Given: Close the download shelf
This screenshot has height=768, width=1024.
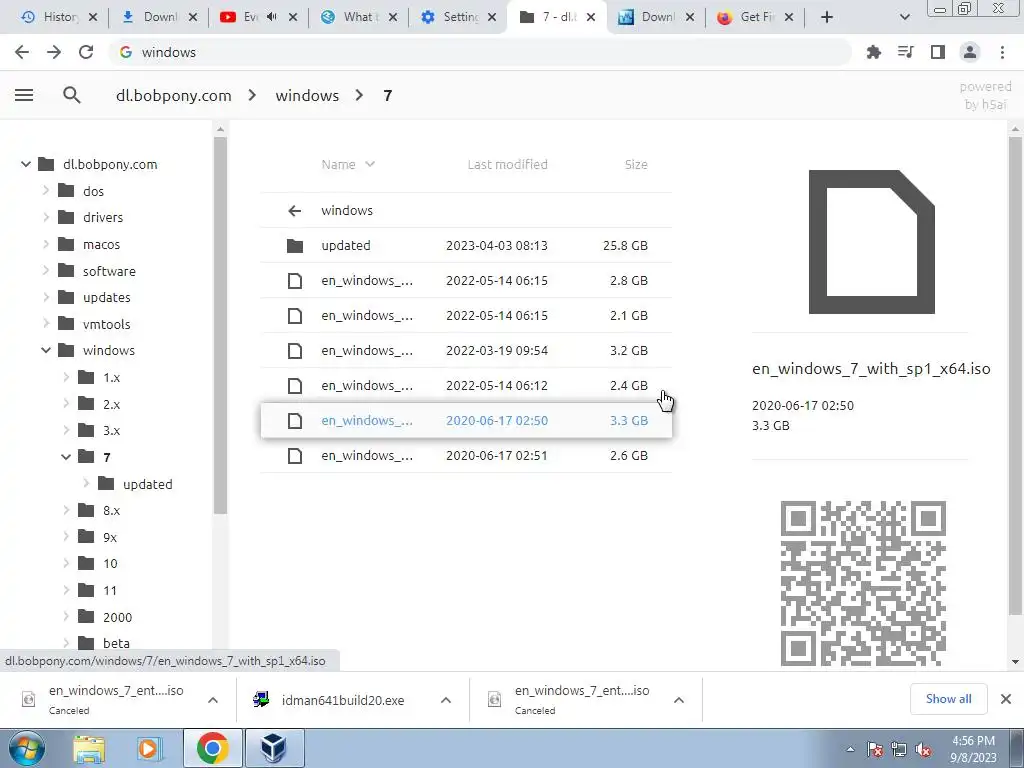Looking at the screenshot, I should (x=1006, y=699).
